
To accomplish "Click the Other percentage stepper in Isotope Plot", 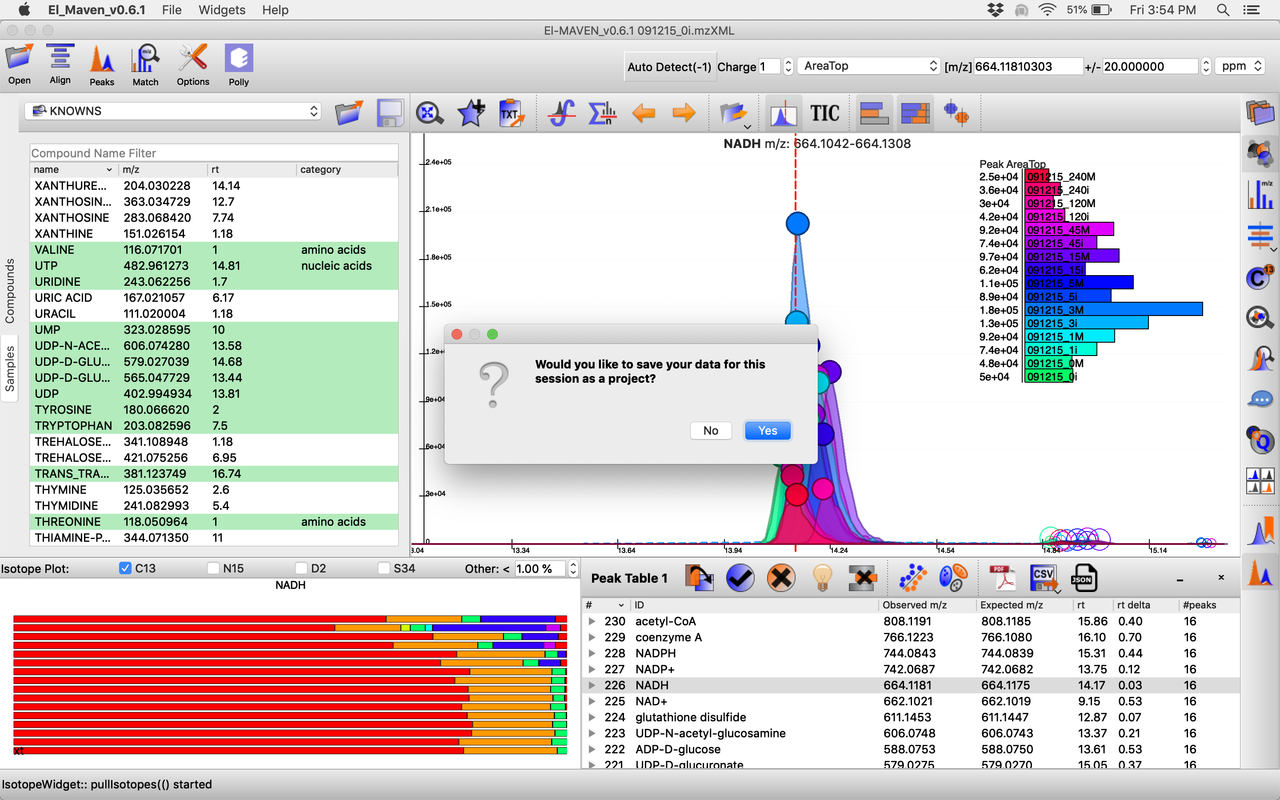I will tap(573, 568).
